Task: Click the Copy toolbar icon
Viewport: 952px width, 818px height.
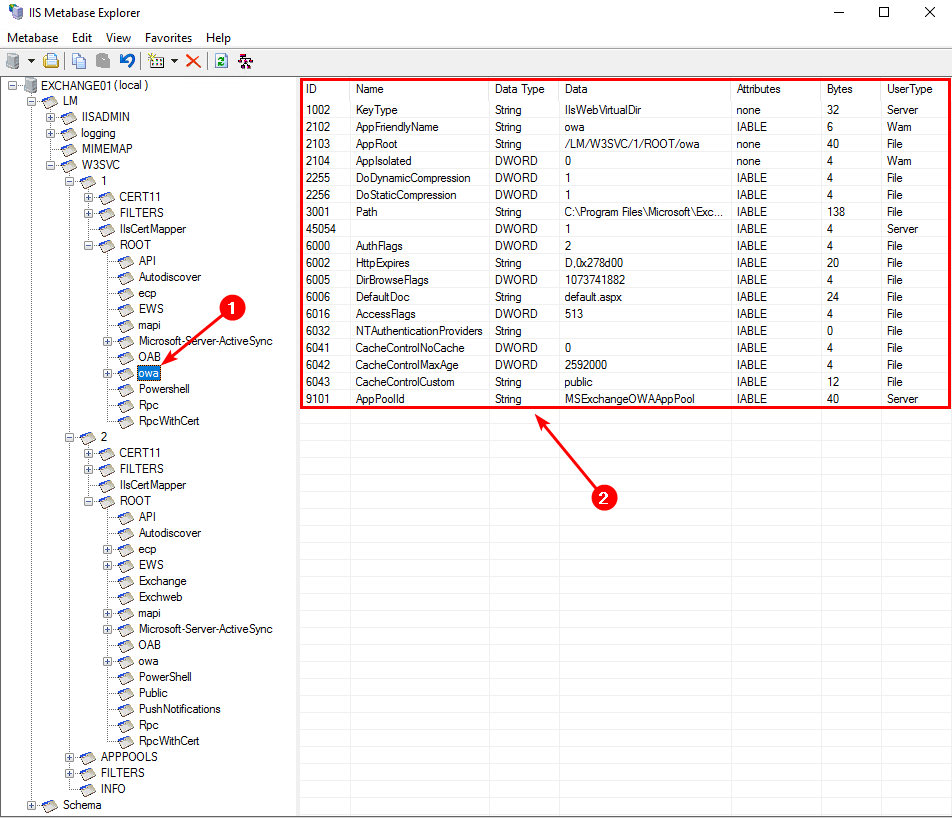Action: pos(79,61)
